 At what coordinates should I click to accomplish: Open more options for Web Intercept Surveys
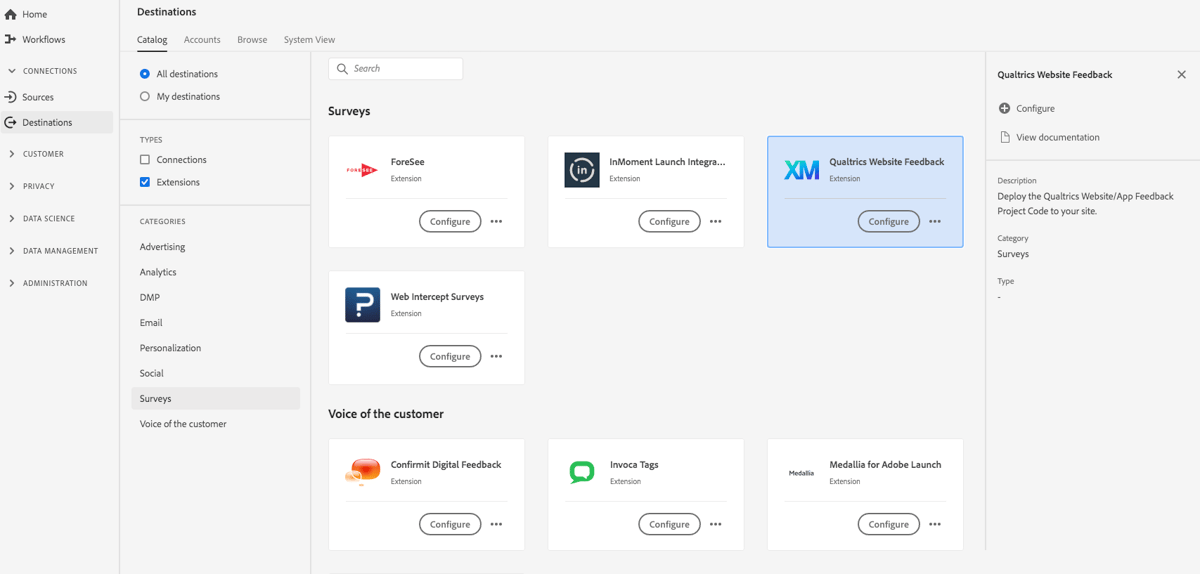pos(496,356)
